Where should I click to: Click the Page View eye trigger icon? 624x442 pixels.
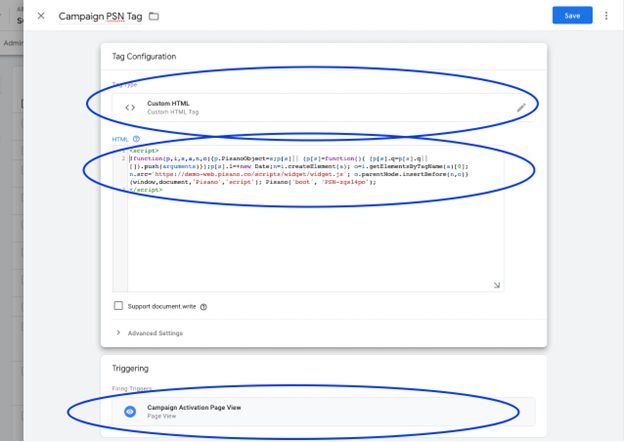(129, 411)
